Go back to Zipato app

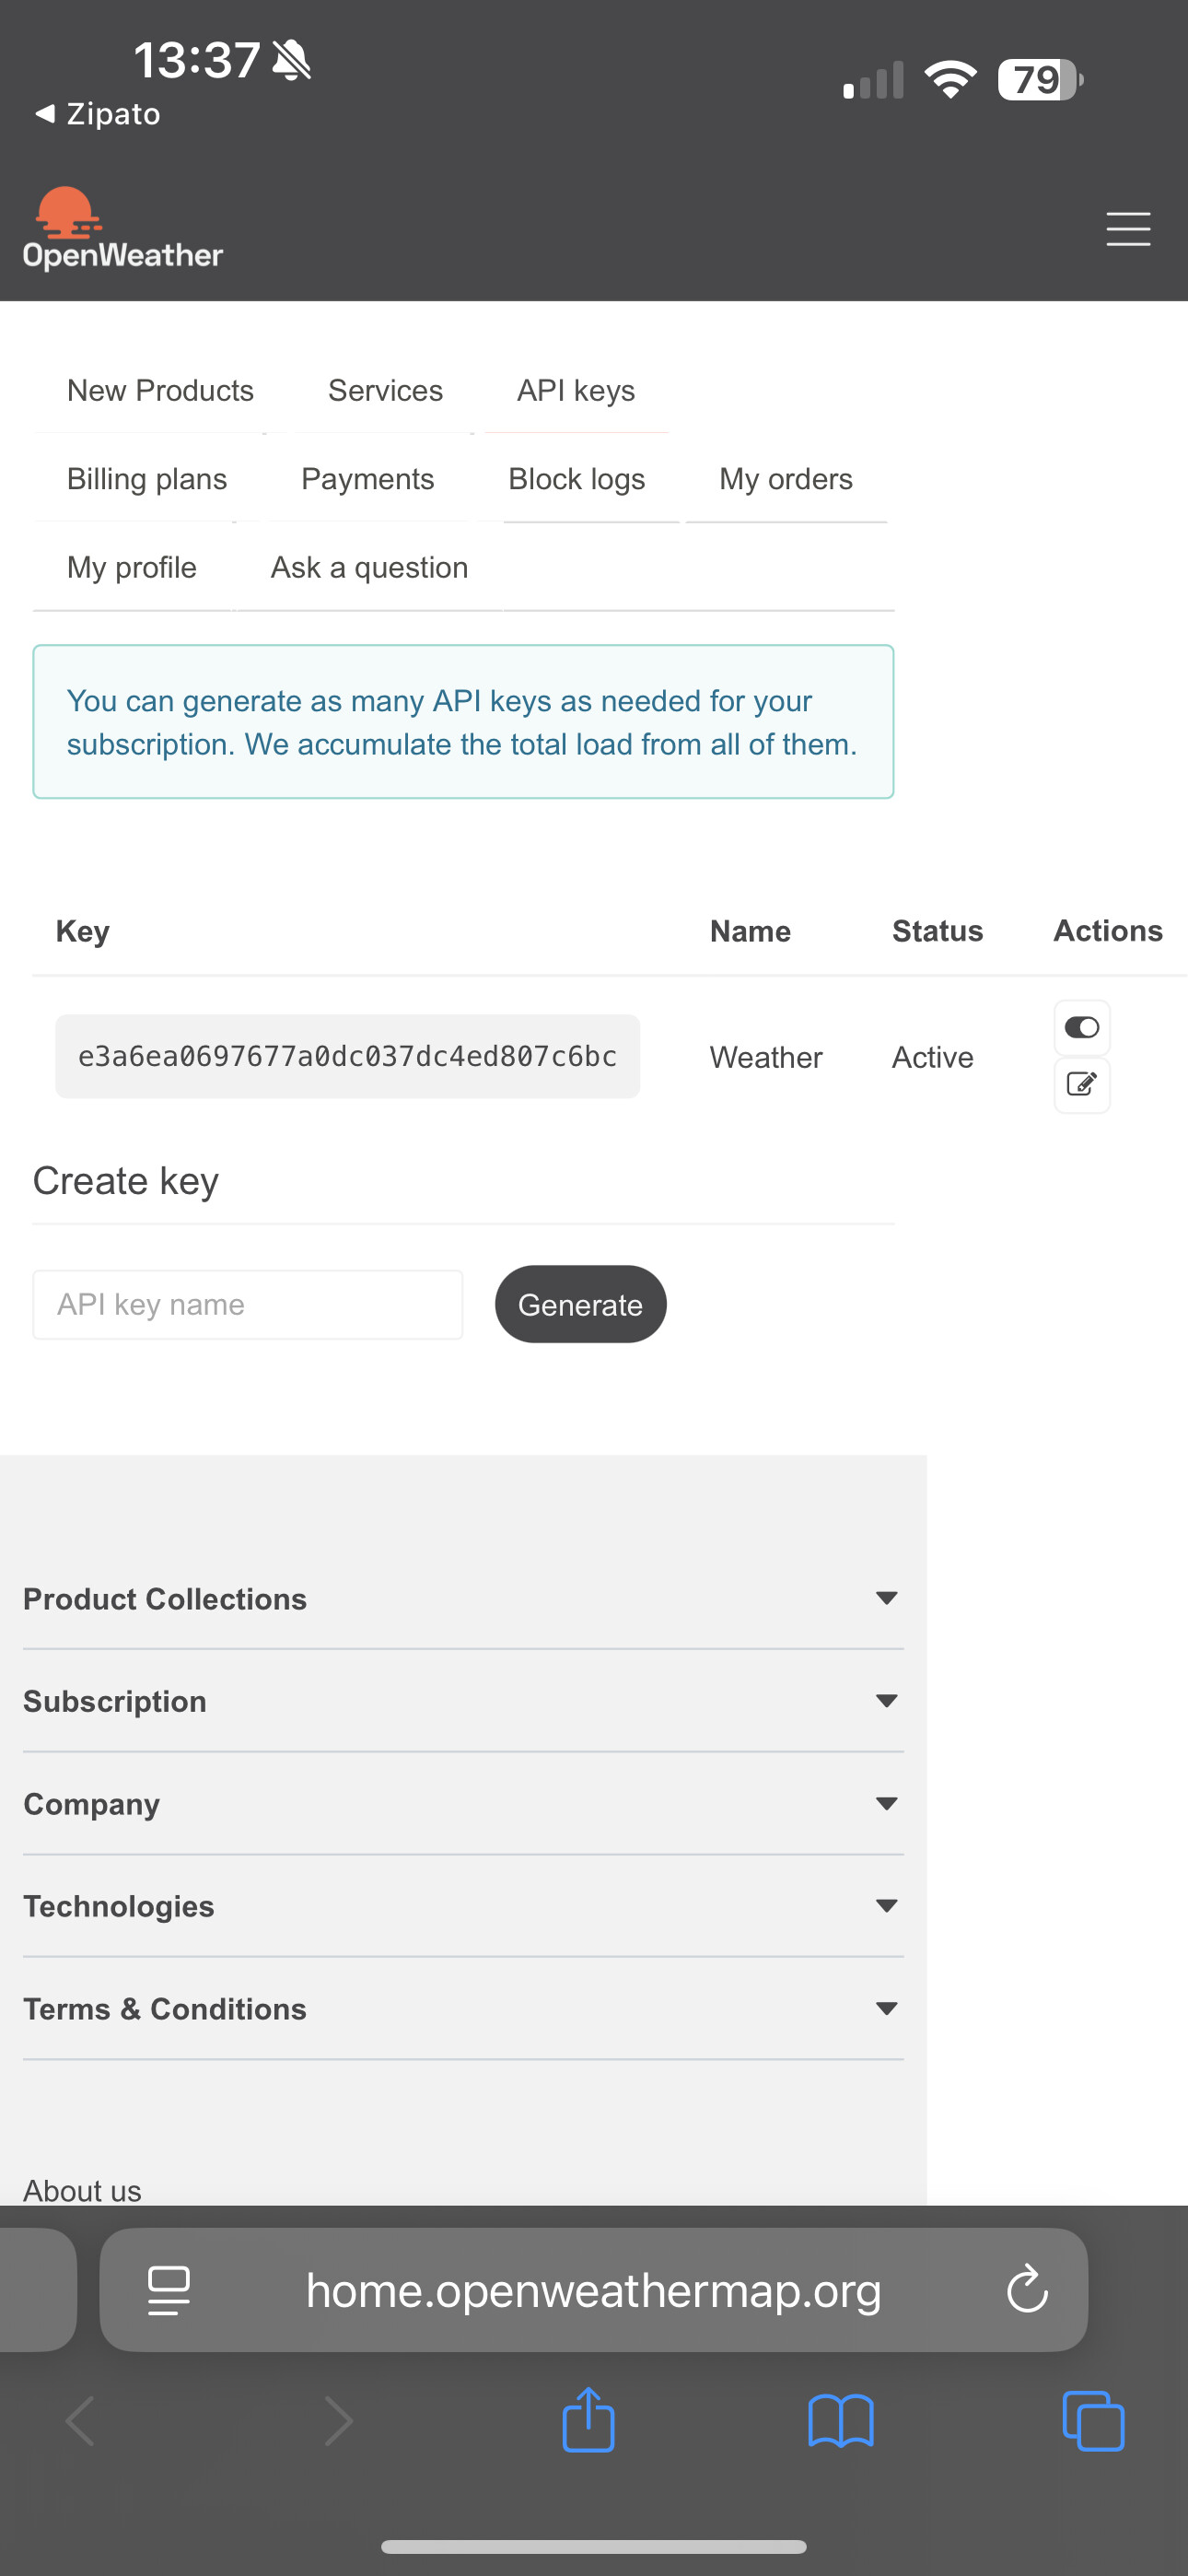98,114
